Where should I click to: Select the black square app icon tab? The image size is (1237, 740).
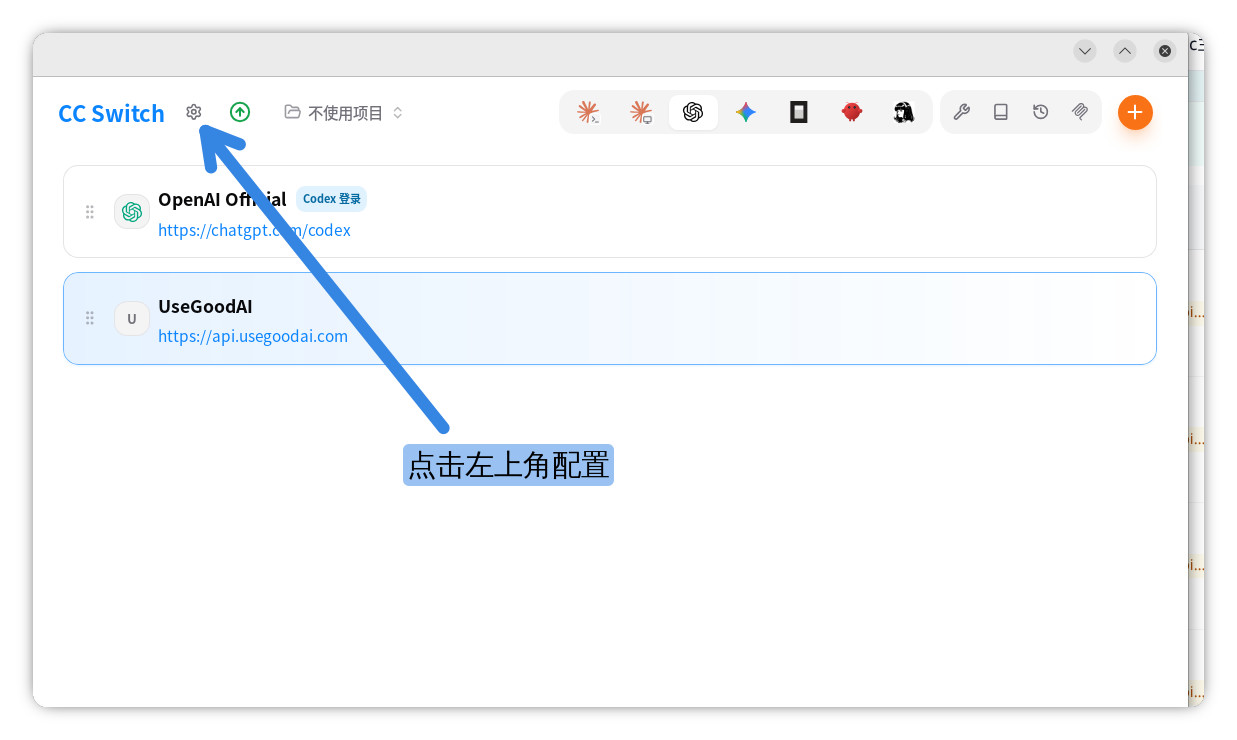tap(798, 112)
